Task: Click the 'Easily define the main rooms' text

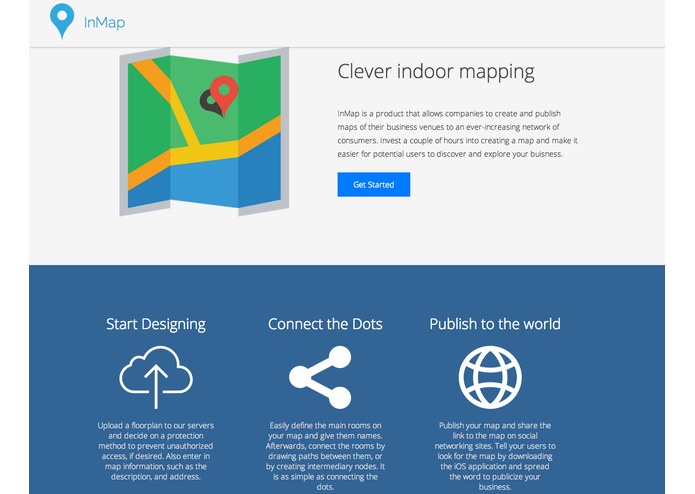Action: [325, 456]
